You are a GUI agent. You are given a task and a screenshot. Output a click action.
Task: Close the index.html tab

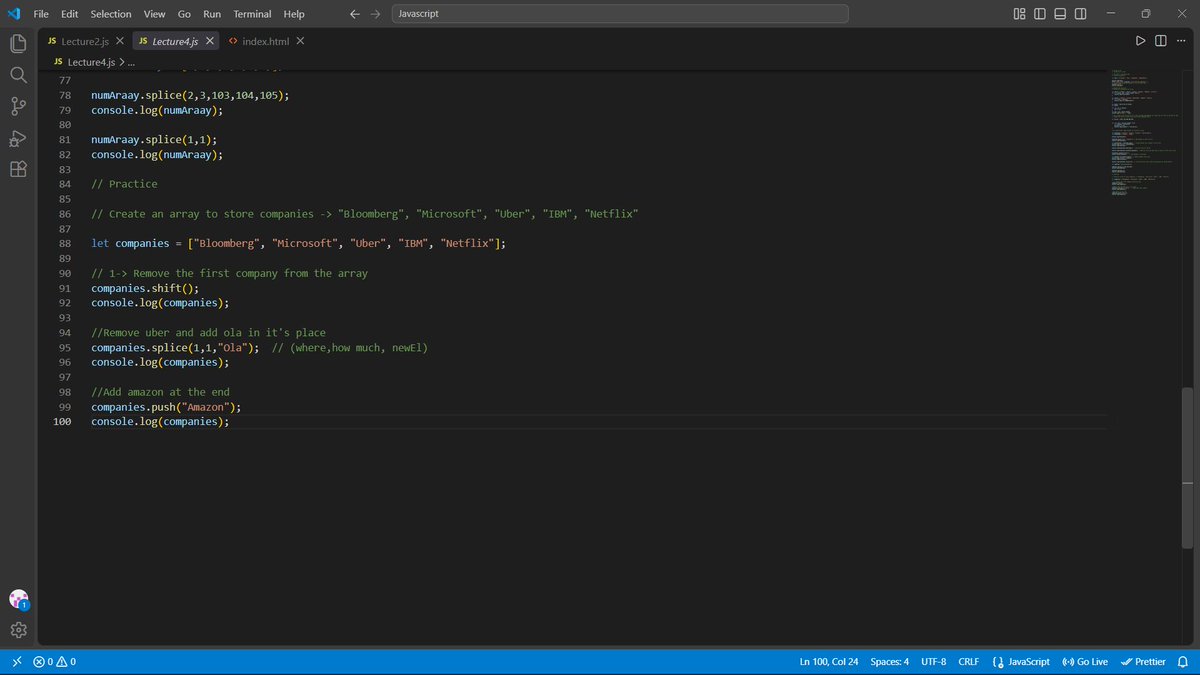(x=299, y=41)
